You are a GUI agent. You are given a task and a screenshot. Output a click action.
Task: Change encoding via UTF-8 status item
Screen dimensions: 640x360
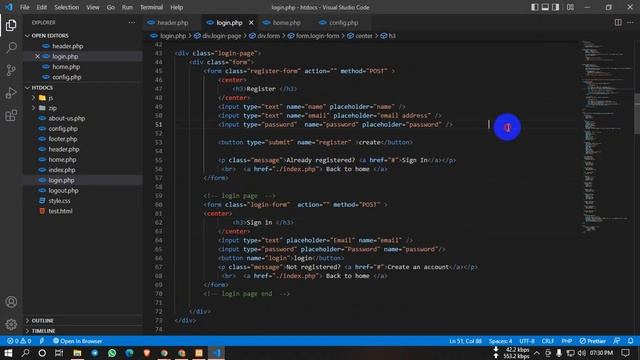(527, 341)
